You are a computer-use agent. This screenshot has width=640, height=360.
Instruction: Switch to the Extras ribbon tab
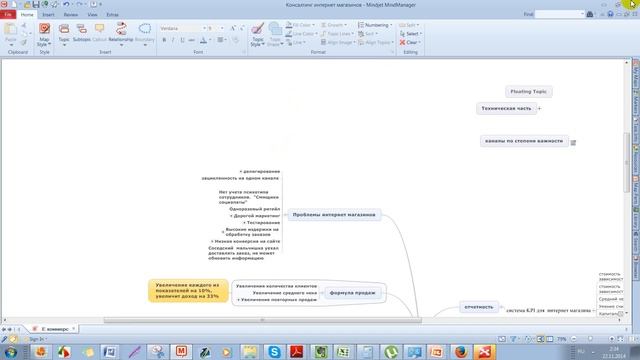pos(112,15)
